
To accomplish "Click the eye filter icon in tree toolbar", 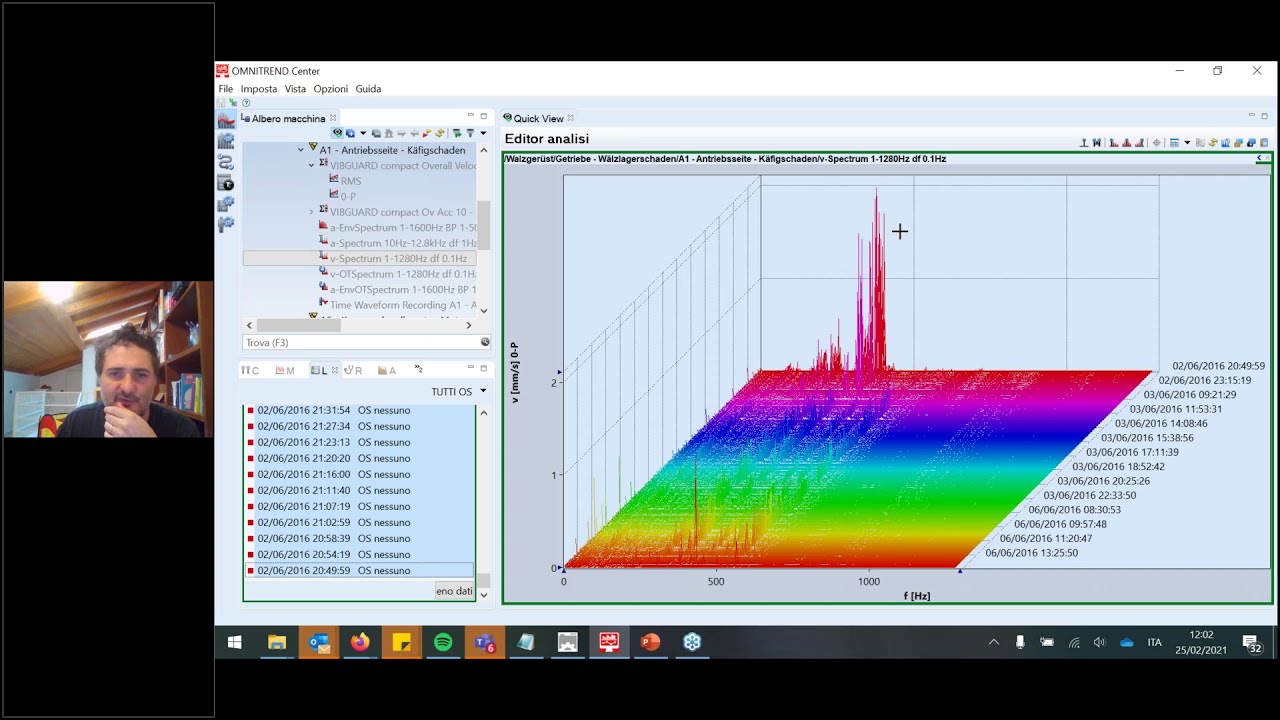I will [337, 133].
